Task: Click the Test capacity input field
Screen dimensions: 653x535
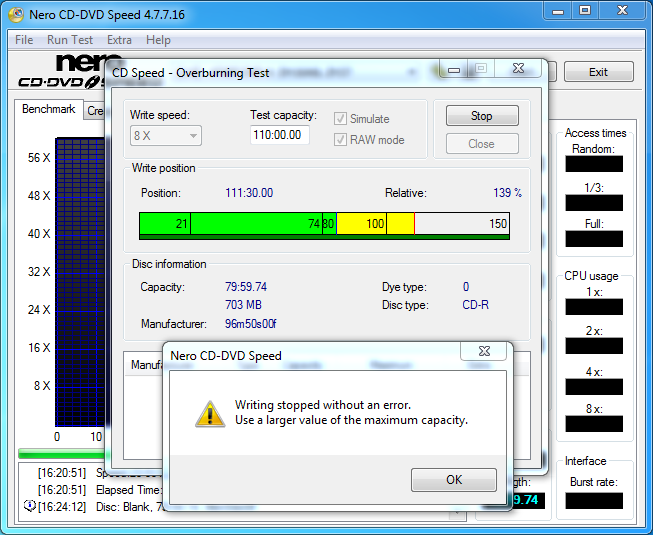Action: click(x=279, y=135)
